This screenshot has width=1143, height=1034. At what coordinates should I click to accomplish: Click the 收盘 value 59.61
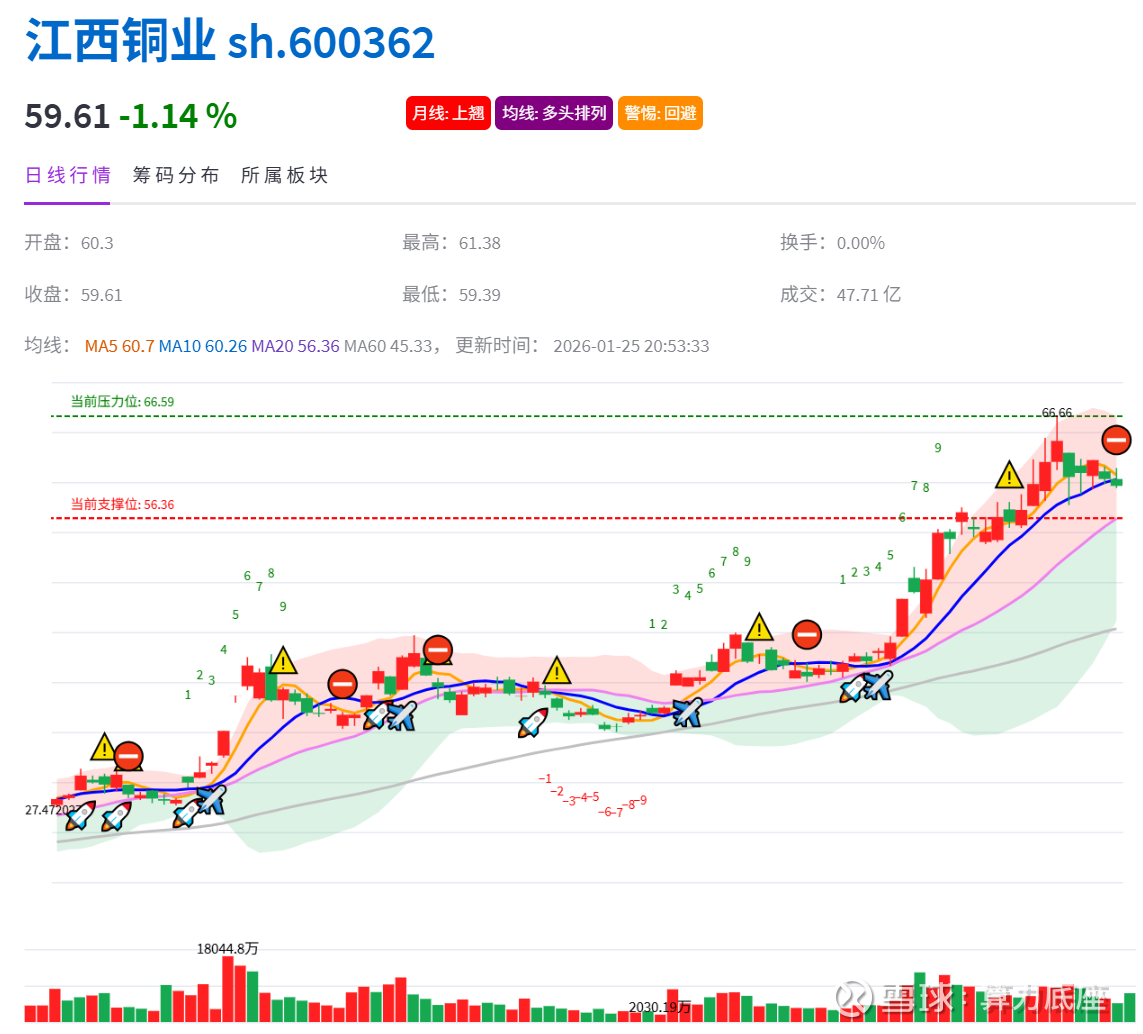(101, 295)
